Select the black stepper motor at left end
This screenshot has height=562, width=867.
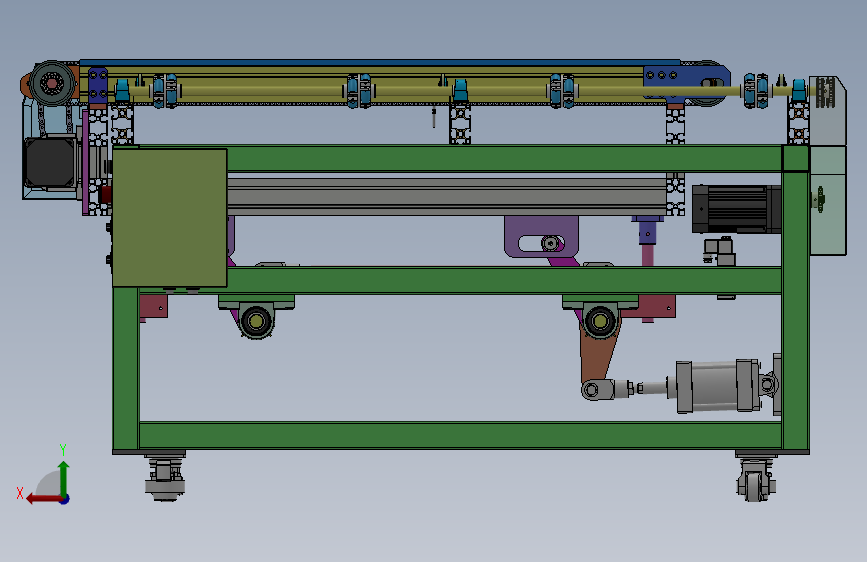[50, 163]
